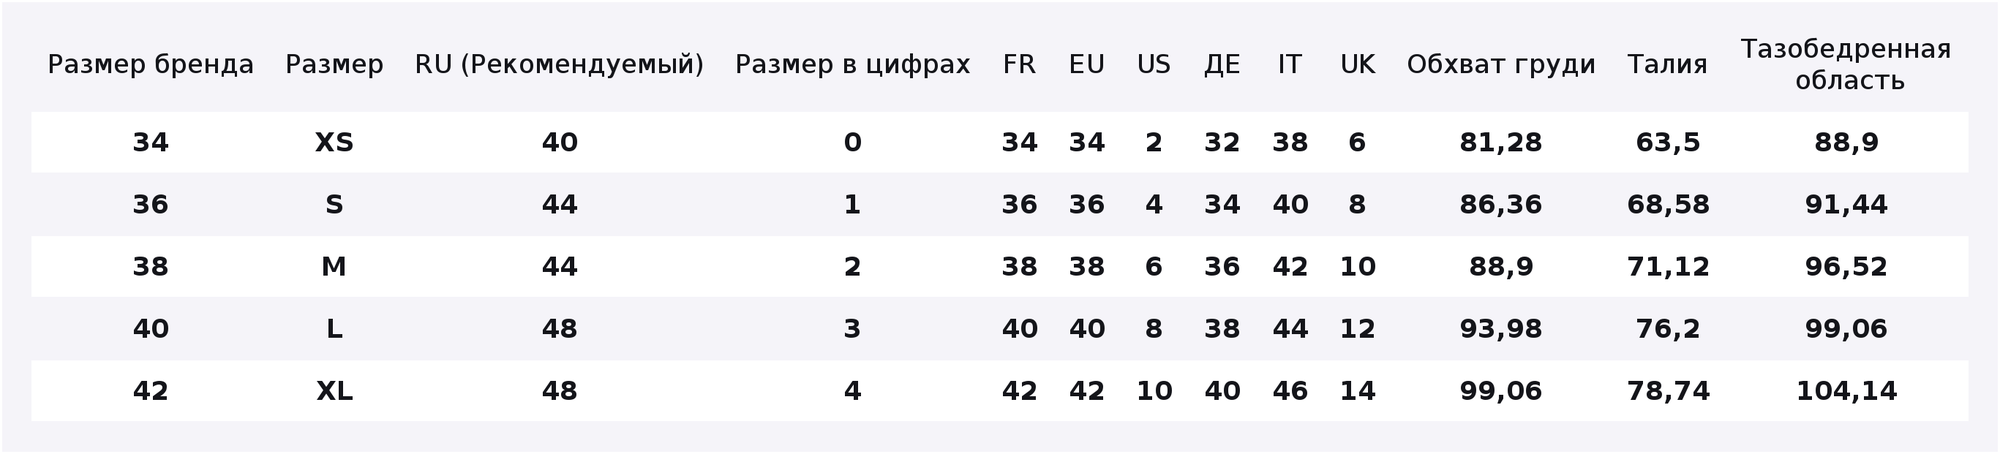The height and width of the screenshot is (454, 2000).
Task: Click UK size 14 cell
Action: 1357,391
